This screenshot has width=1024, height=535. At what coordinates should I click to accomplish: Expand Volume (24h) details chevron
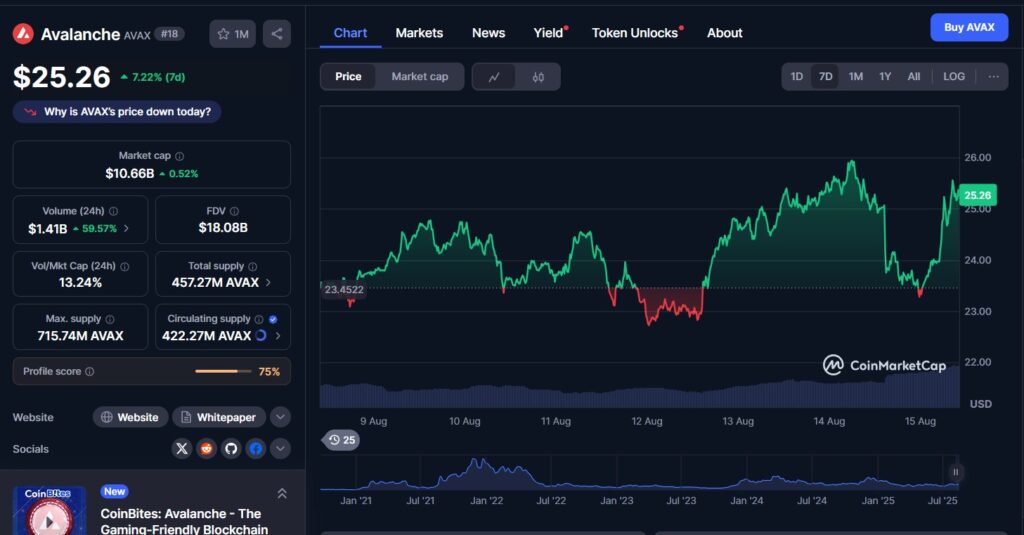tap(126, 229)
